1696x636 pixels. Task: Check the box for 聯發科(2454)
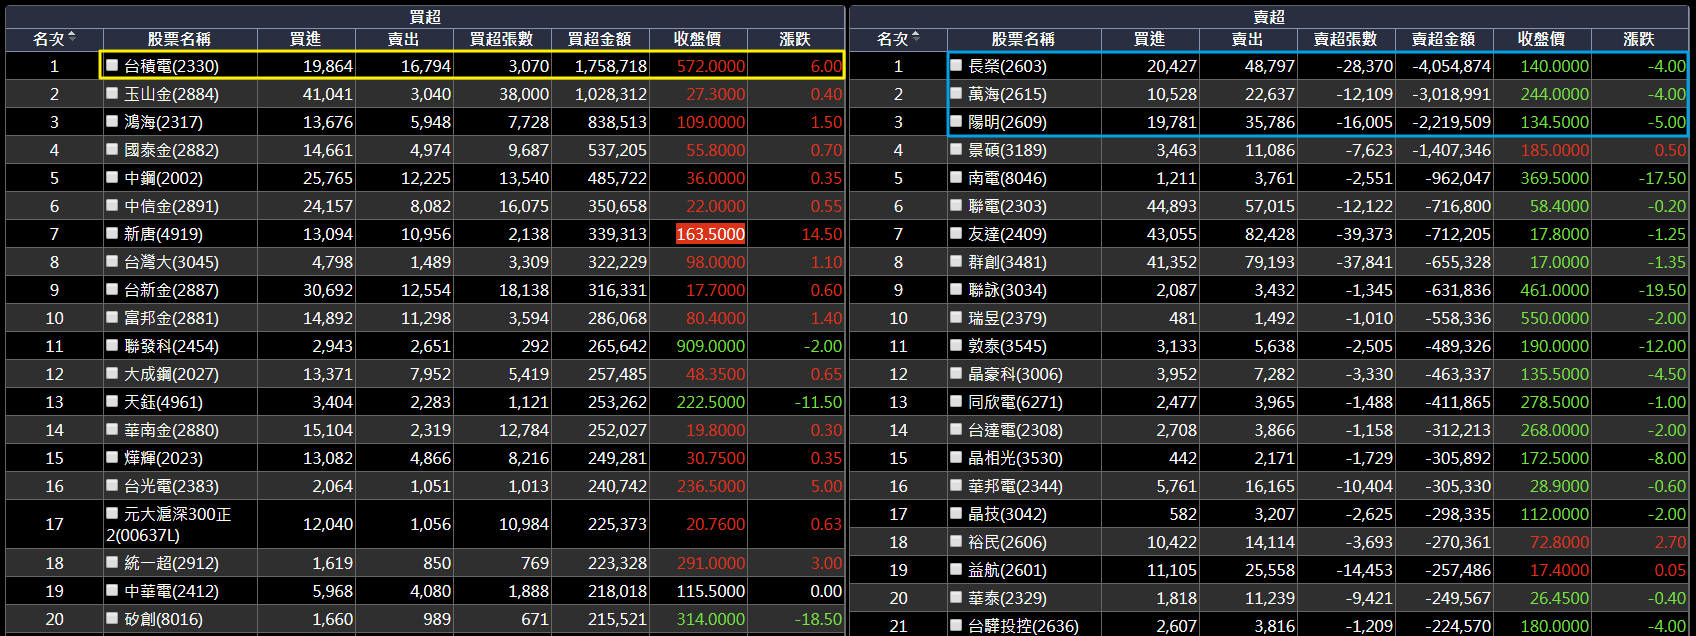[112, 345]
